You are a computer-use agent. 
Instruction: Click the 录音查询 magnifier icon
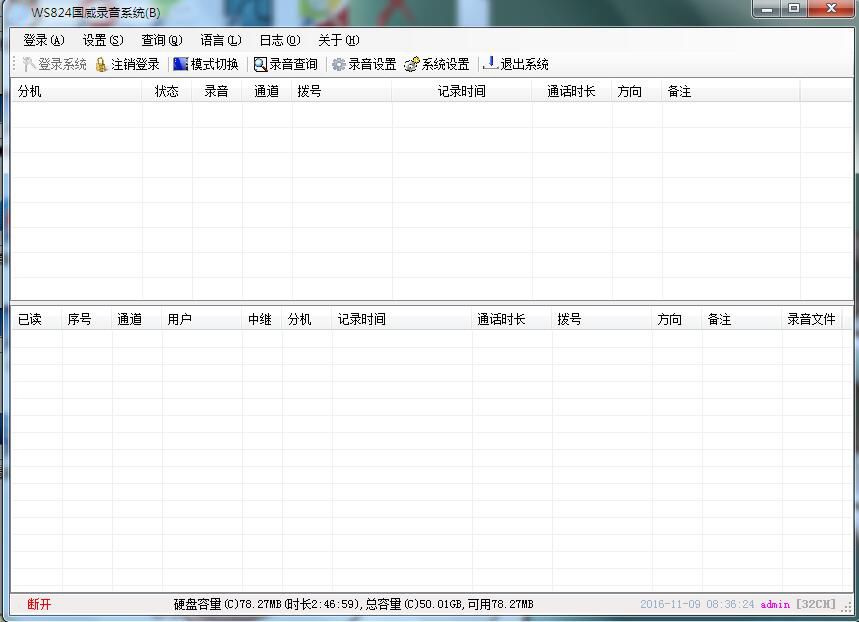click(260, 65)
